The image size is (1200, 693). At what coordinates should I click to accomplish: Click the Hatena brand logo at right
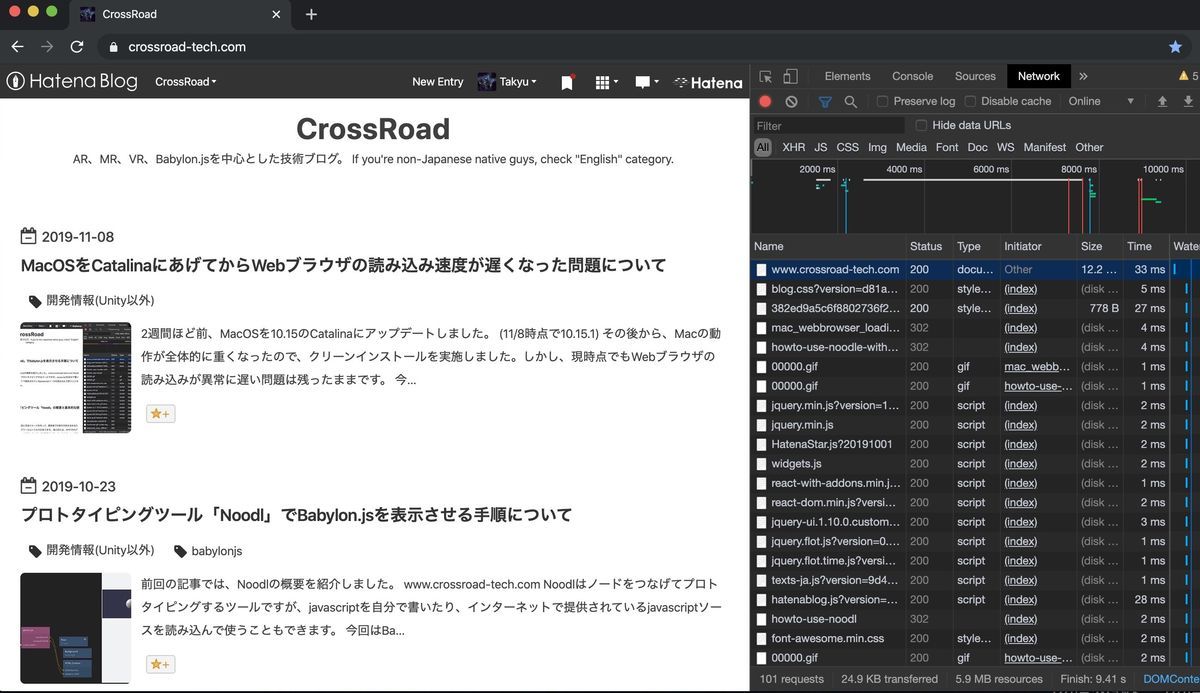[708, 82]
